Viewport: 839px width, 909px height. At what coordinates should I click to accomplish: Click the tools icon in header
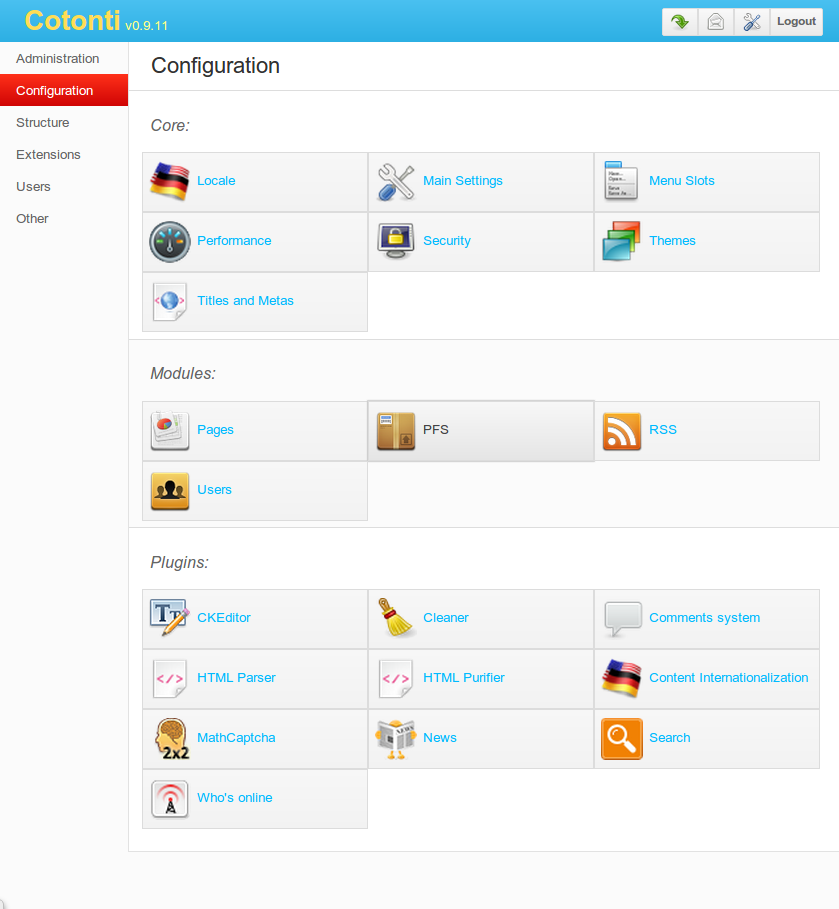(x=752, y=22)
